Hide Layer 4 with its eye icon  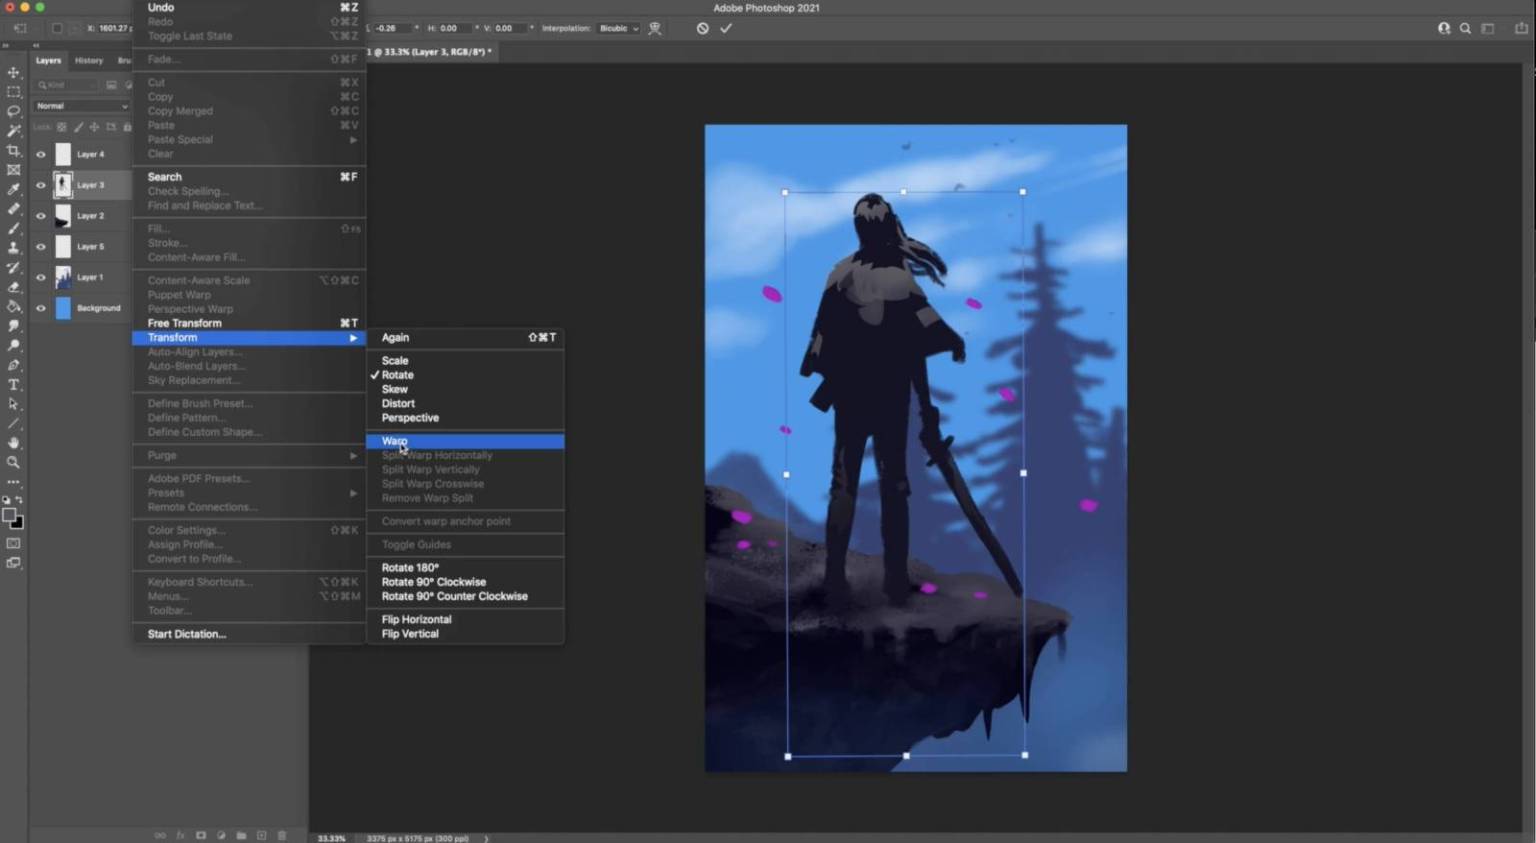pyautogui.click(x=41, y=154)
